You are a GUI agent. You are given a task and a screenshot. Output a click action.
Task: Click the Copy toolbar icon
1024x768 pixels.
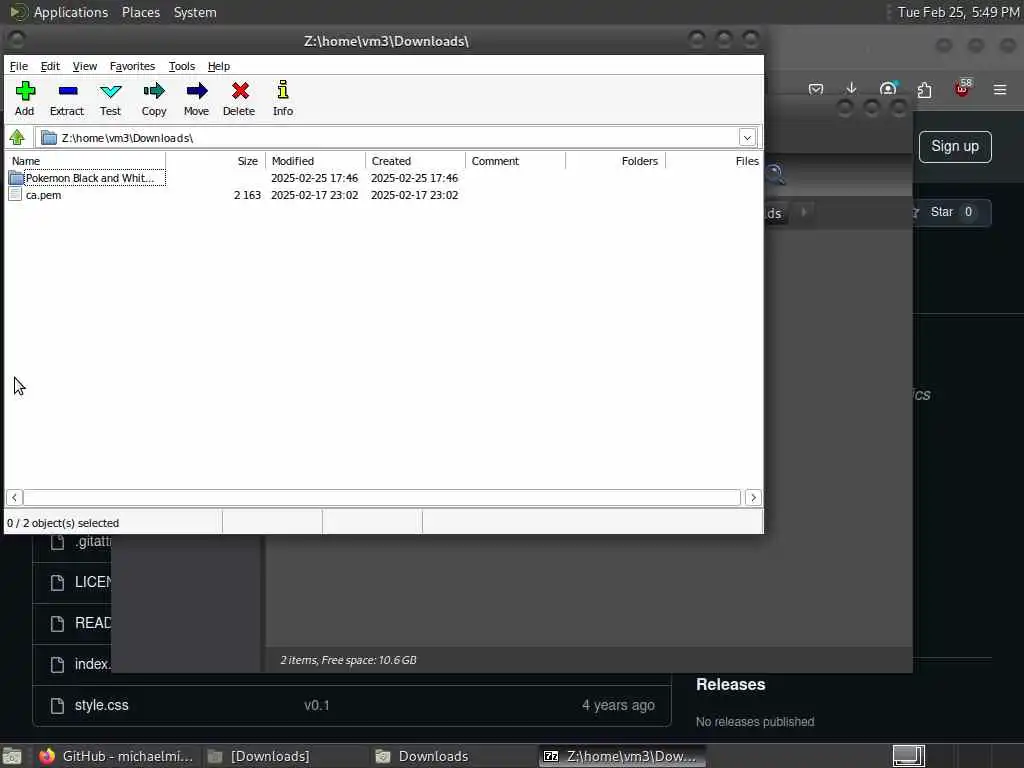tap(154, 98)
